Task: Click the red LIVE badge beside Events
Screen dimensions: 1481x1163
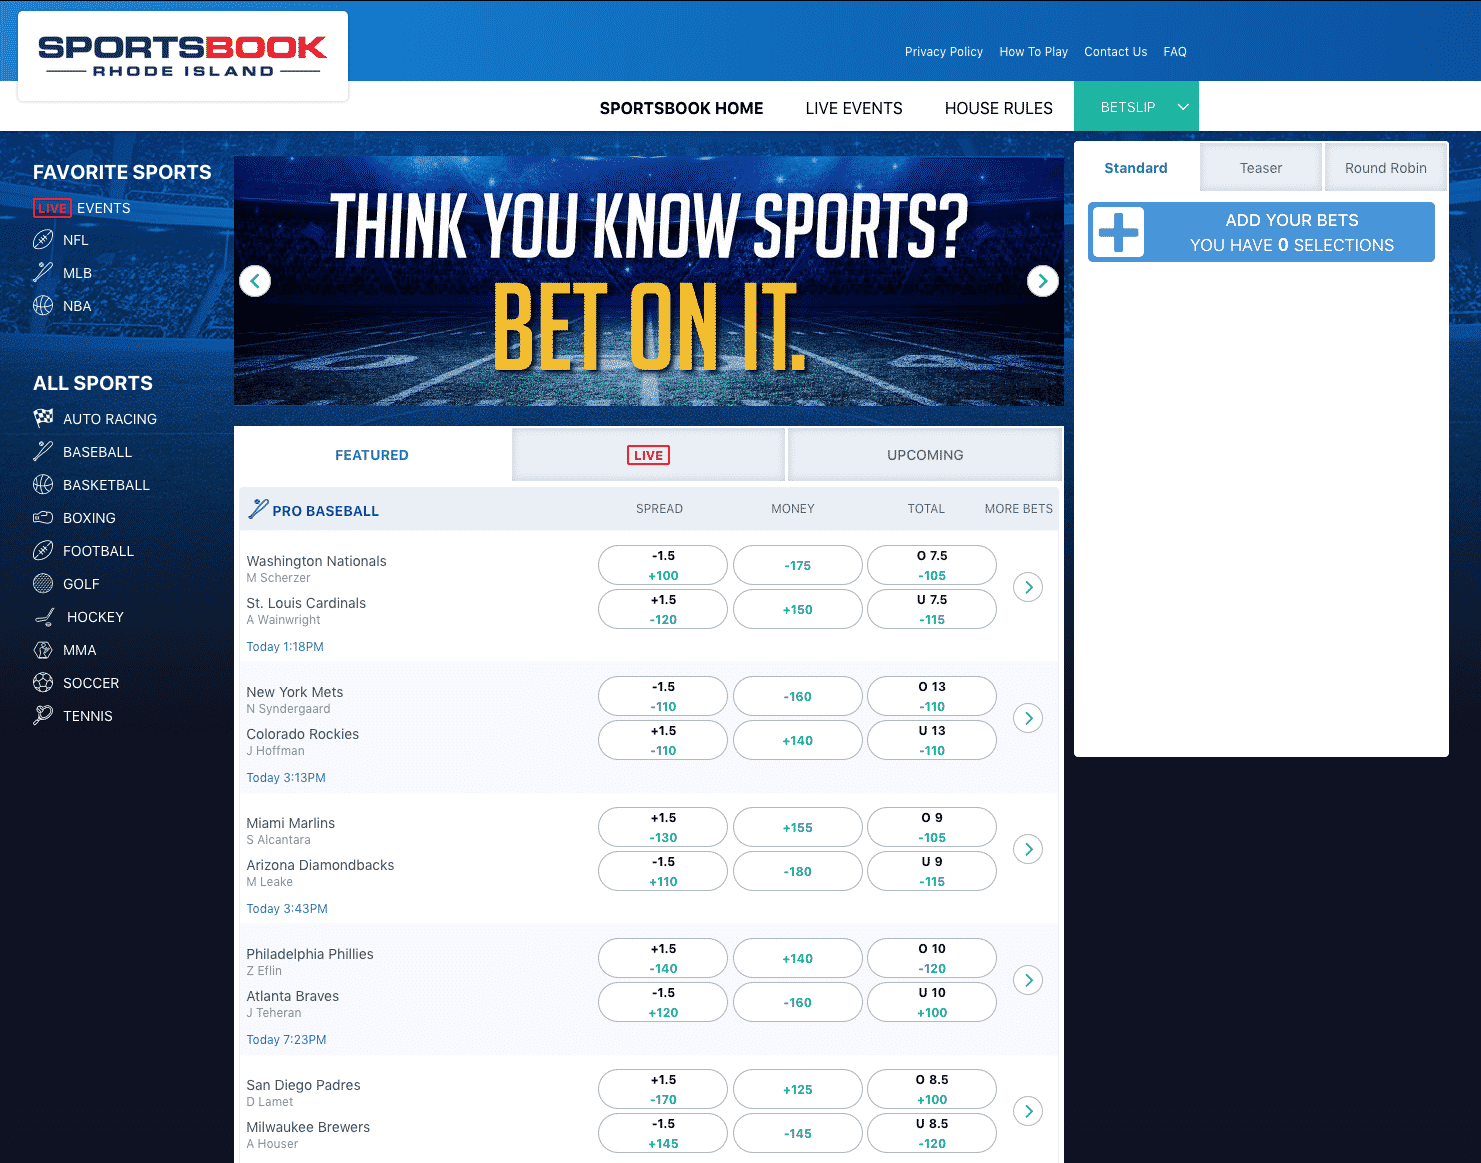Action: click(52, 208)
